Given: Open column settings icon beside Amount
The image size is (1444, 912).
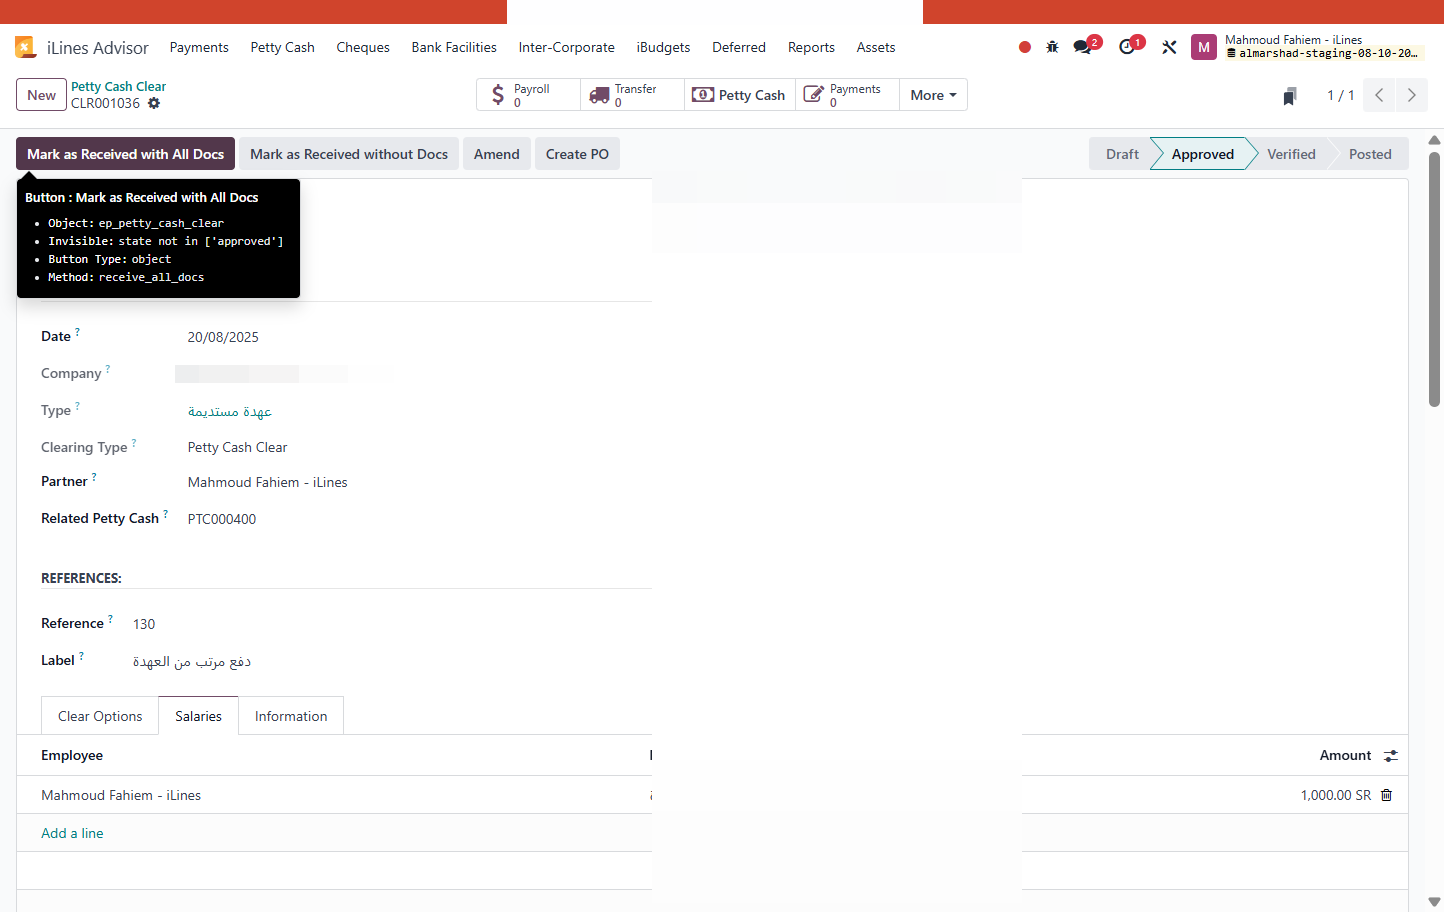Looking at the screenshot, I should point(1391,756).
